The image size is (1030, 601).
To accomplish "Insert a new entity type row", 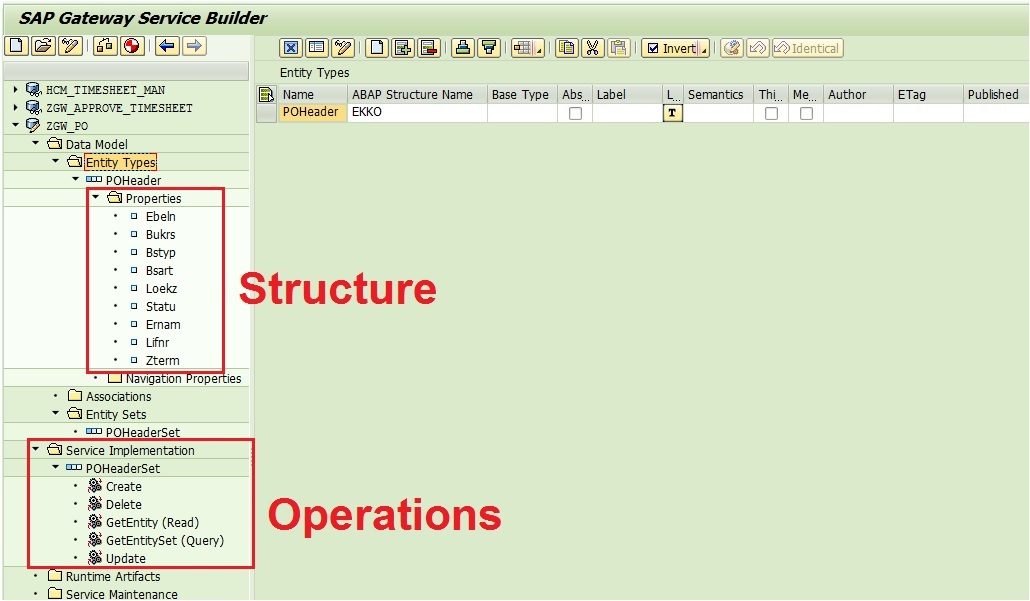I will [403, 47].
